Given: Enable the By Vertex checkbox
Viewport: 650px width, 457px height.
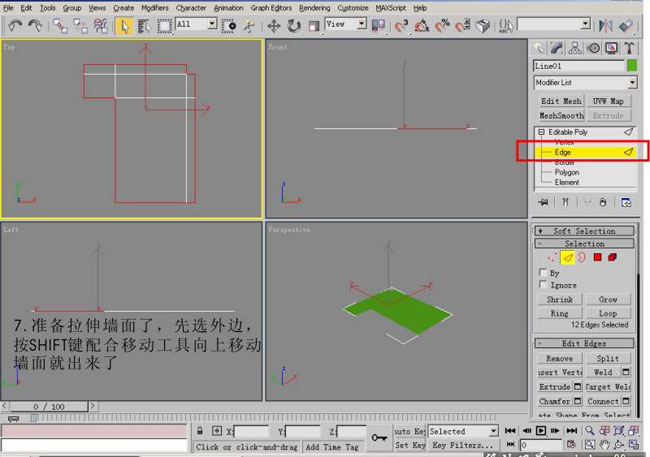Looking at the screenshot, I should click(543, 272).
